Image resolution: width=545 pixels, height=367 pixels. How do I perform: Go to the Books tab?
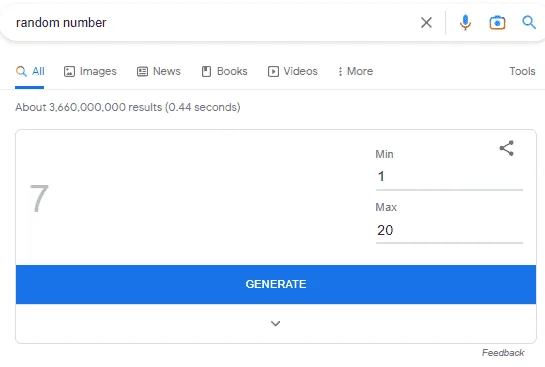point(225,71)
